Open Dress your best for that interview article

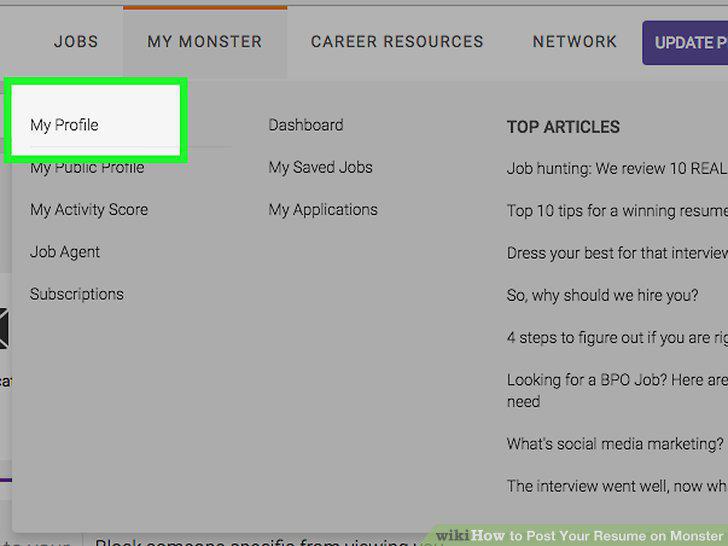[617, 253]
